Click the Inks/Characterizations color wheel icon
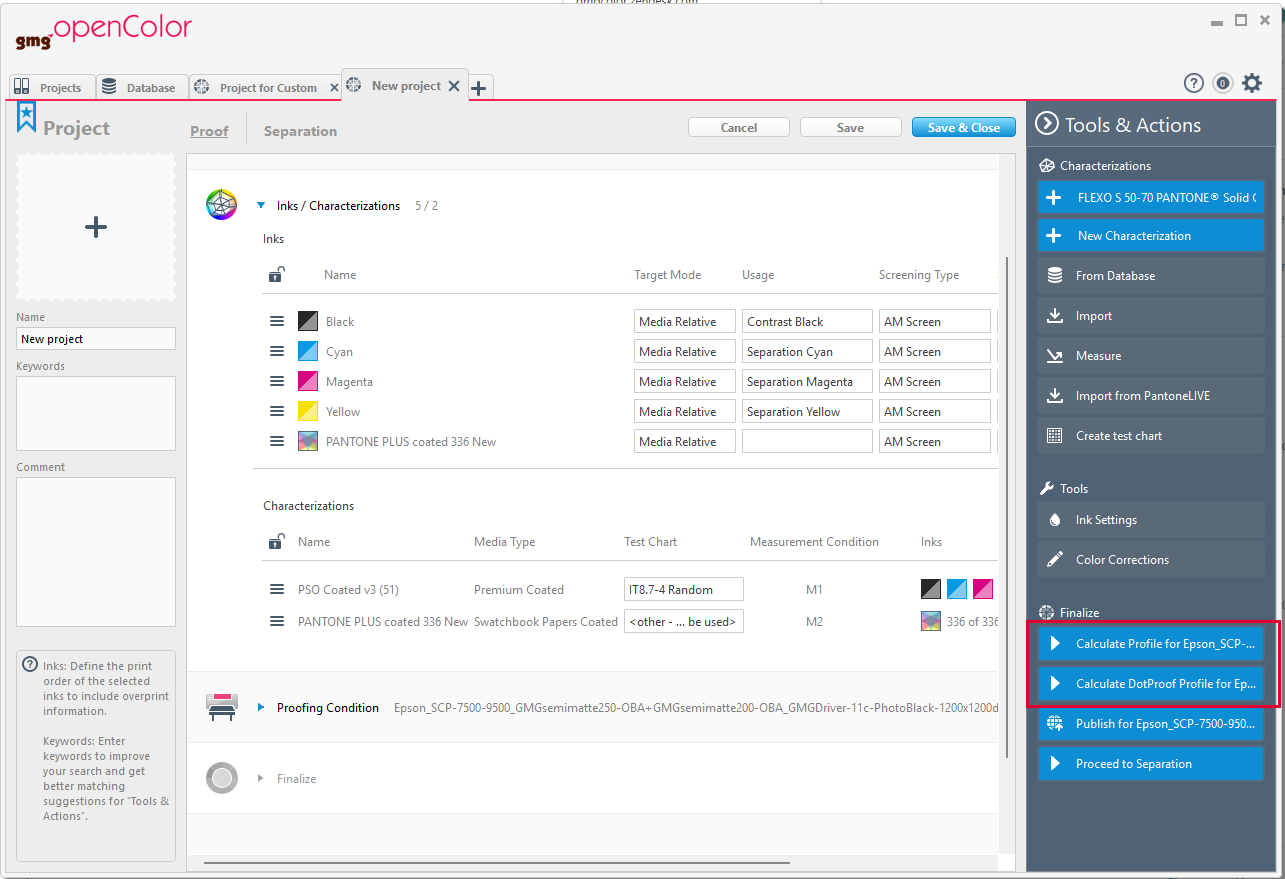 pos(221,204)
